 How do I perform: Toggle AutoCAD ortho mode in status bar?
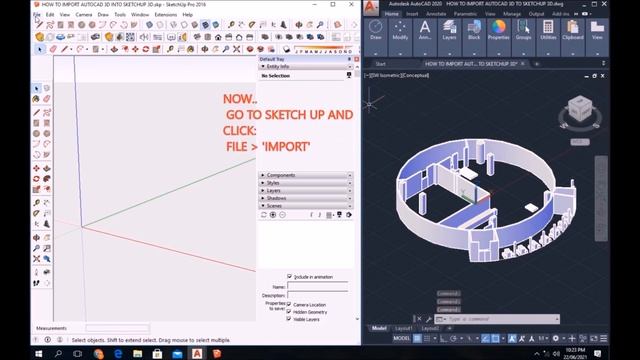point(443,338)
